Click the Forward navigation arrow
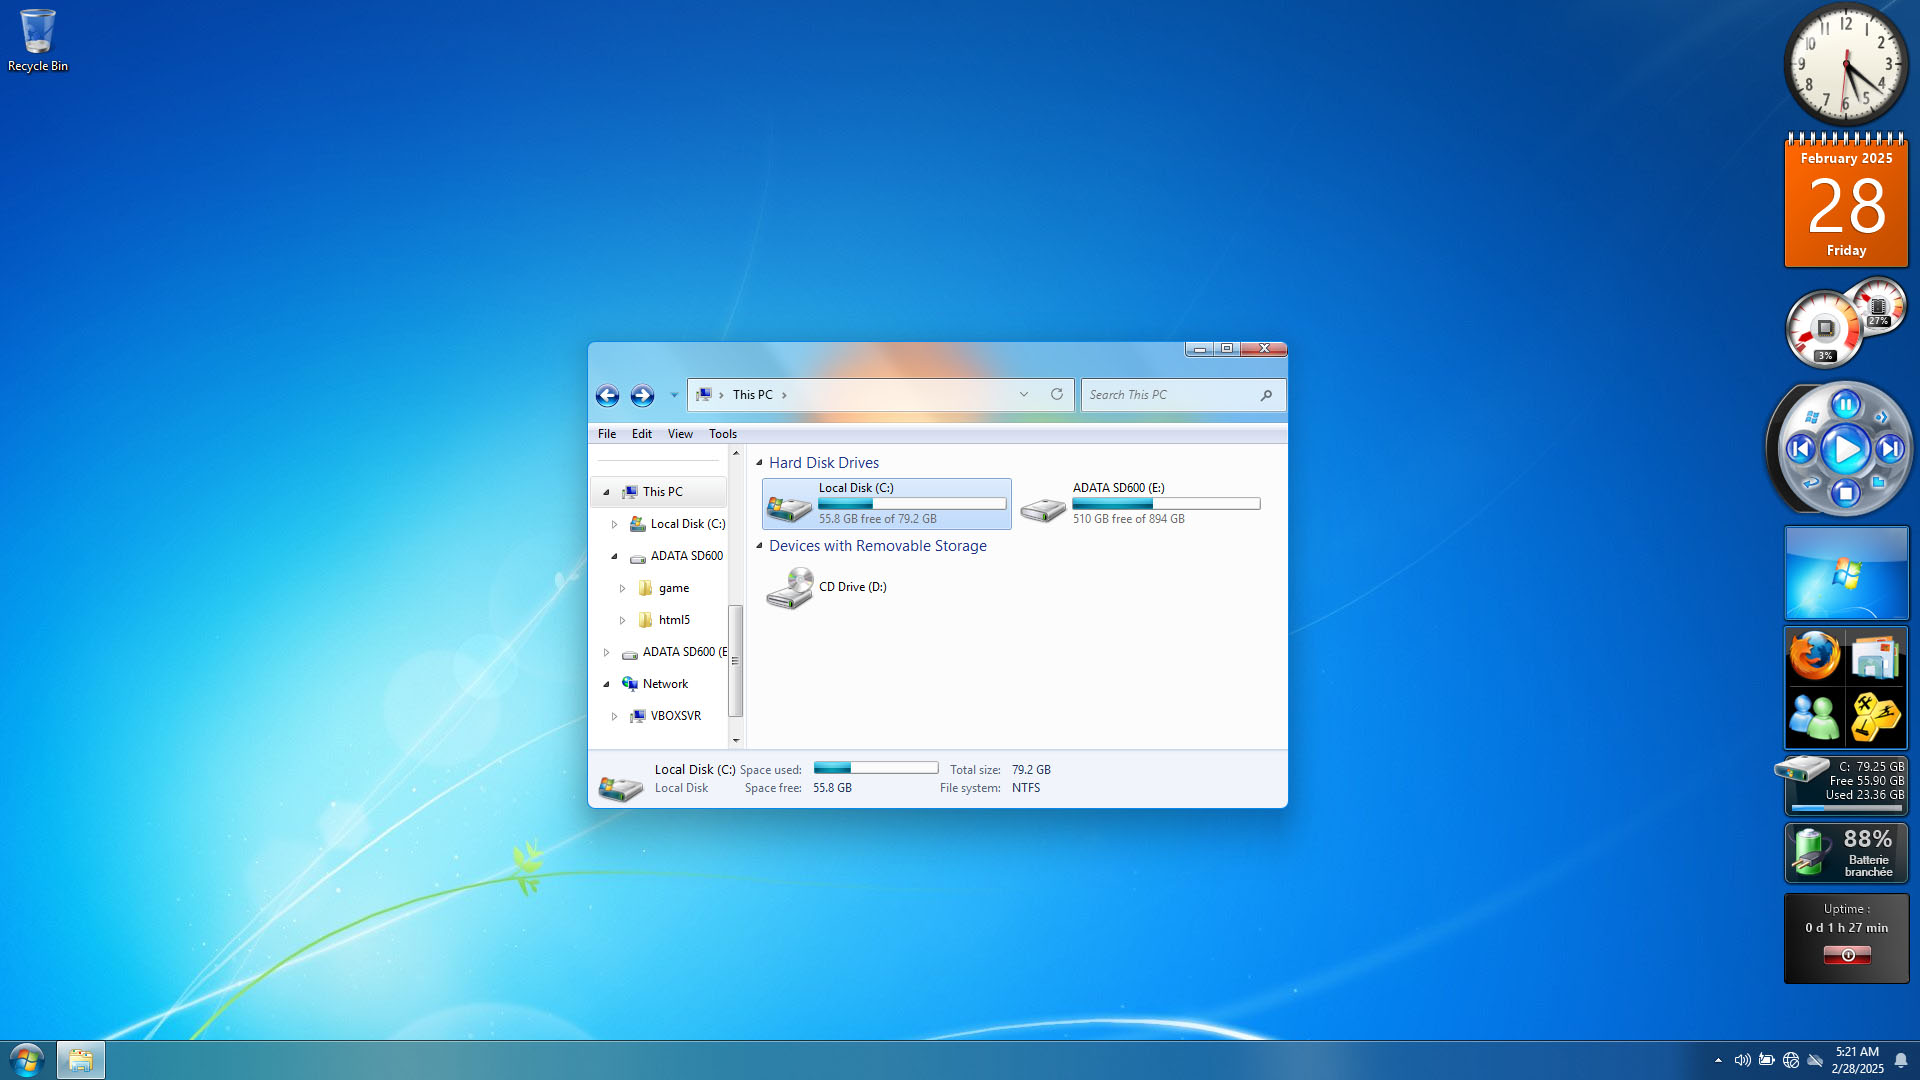Viewport: 1920px width, 1080px height. click(x=642, y=395)
